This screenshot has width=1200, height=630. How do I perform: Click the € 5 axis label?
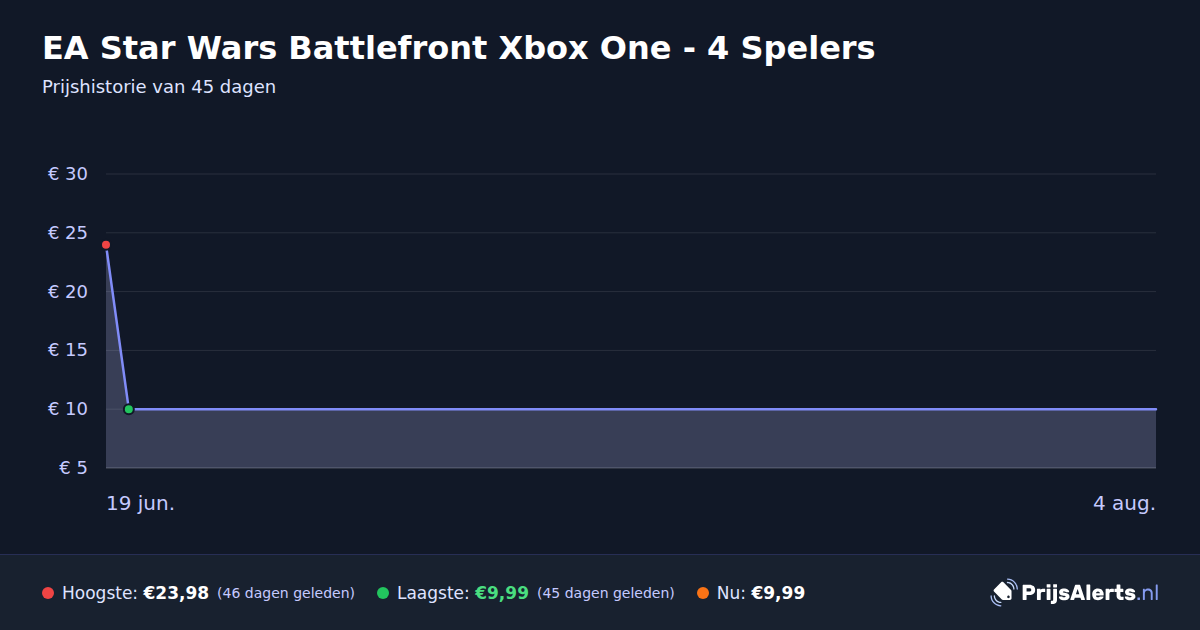74,468
